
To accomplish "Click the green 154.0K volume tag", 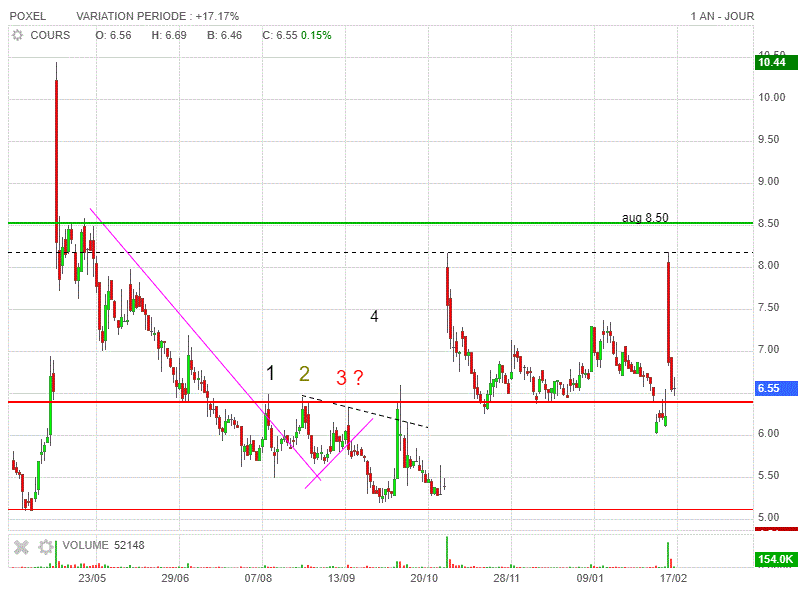I will 776,559.
